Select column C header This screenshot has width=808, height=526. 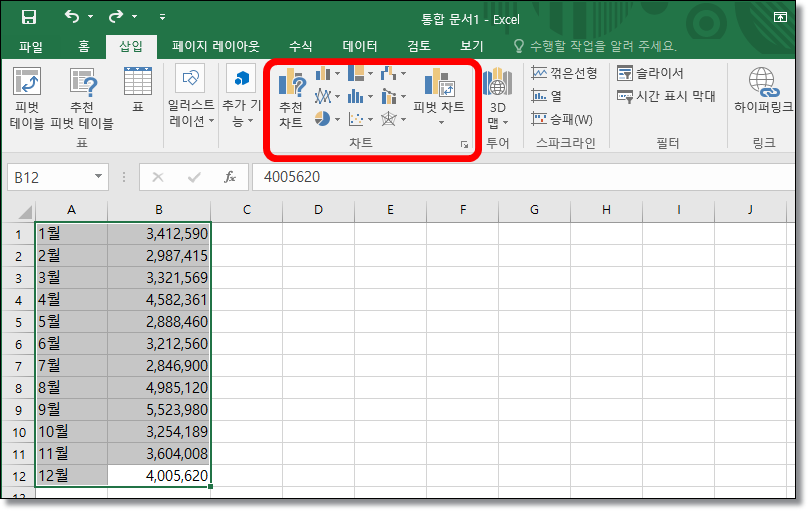point(246,210)
